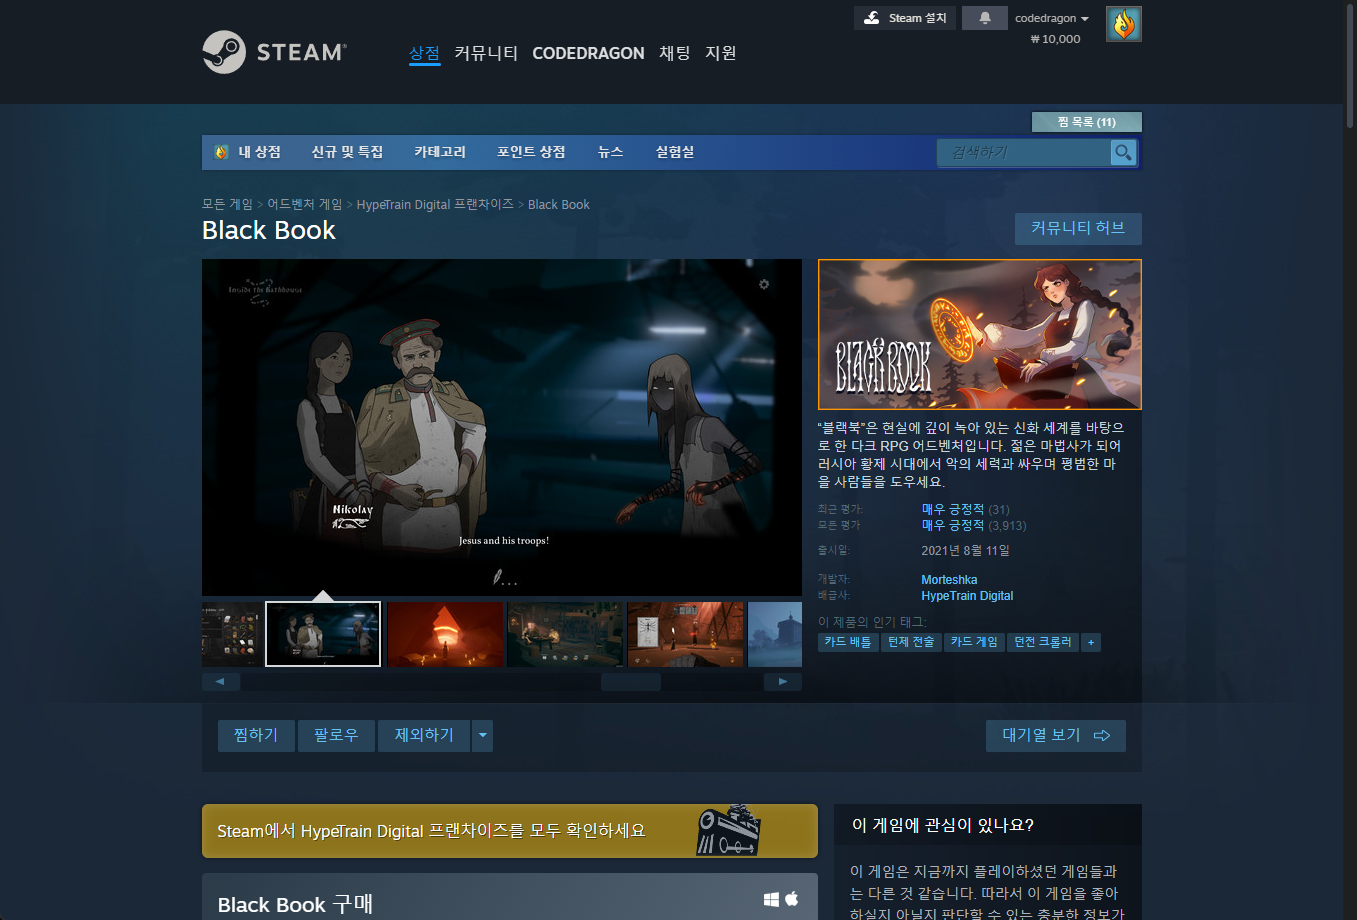
Task: Expand more tags with plus button
Action: coord(1091,642)
